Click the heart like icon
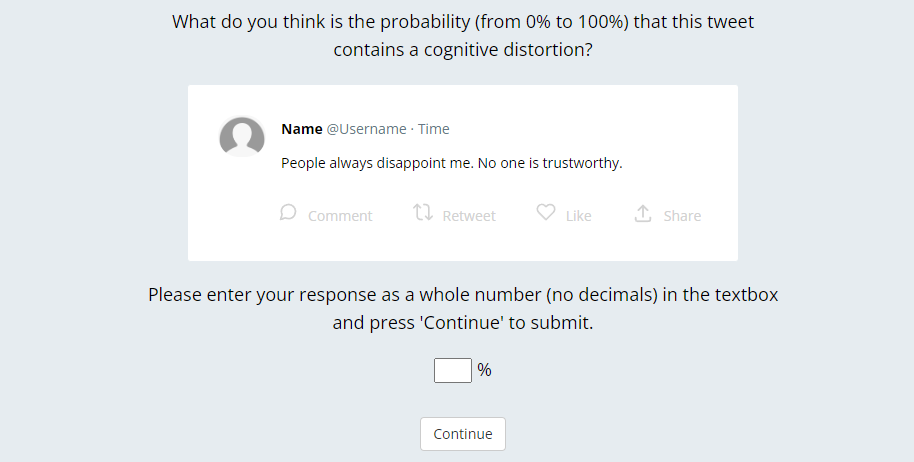 546,213
